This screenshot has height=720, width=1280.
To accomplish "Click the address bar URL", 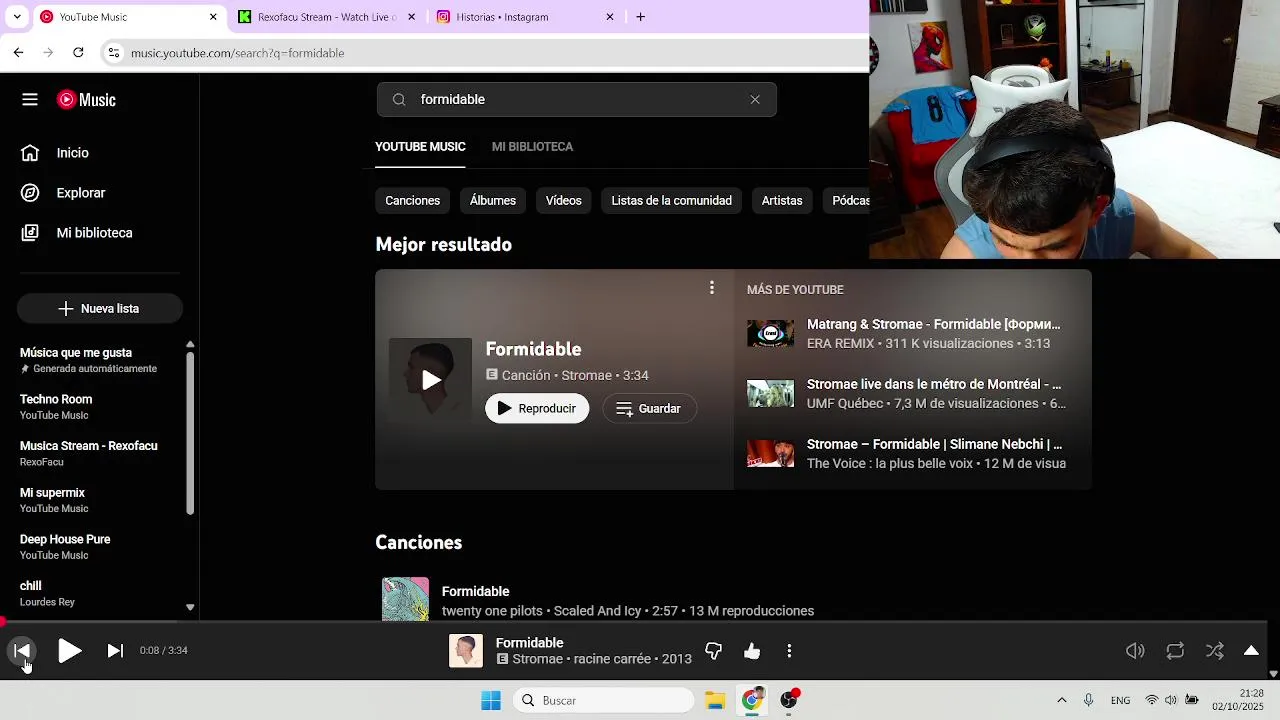I will click(237, 53).
